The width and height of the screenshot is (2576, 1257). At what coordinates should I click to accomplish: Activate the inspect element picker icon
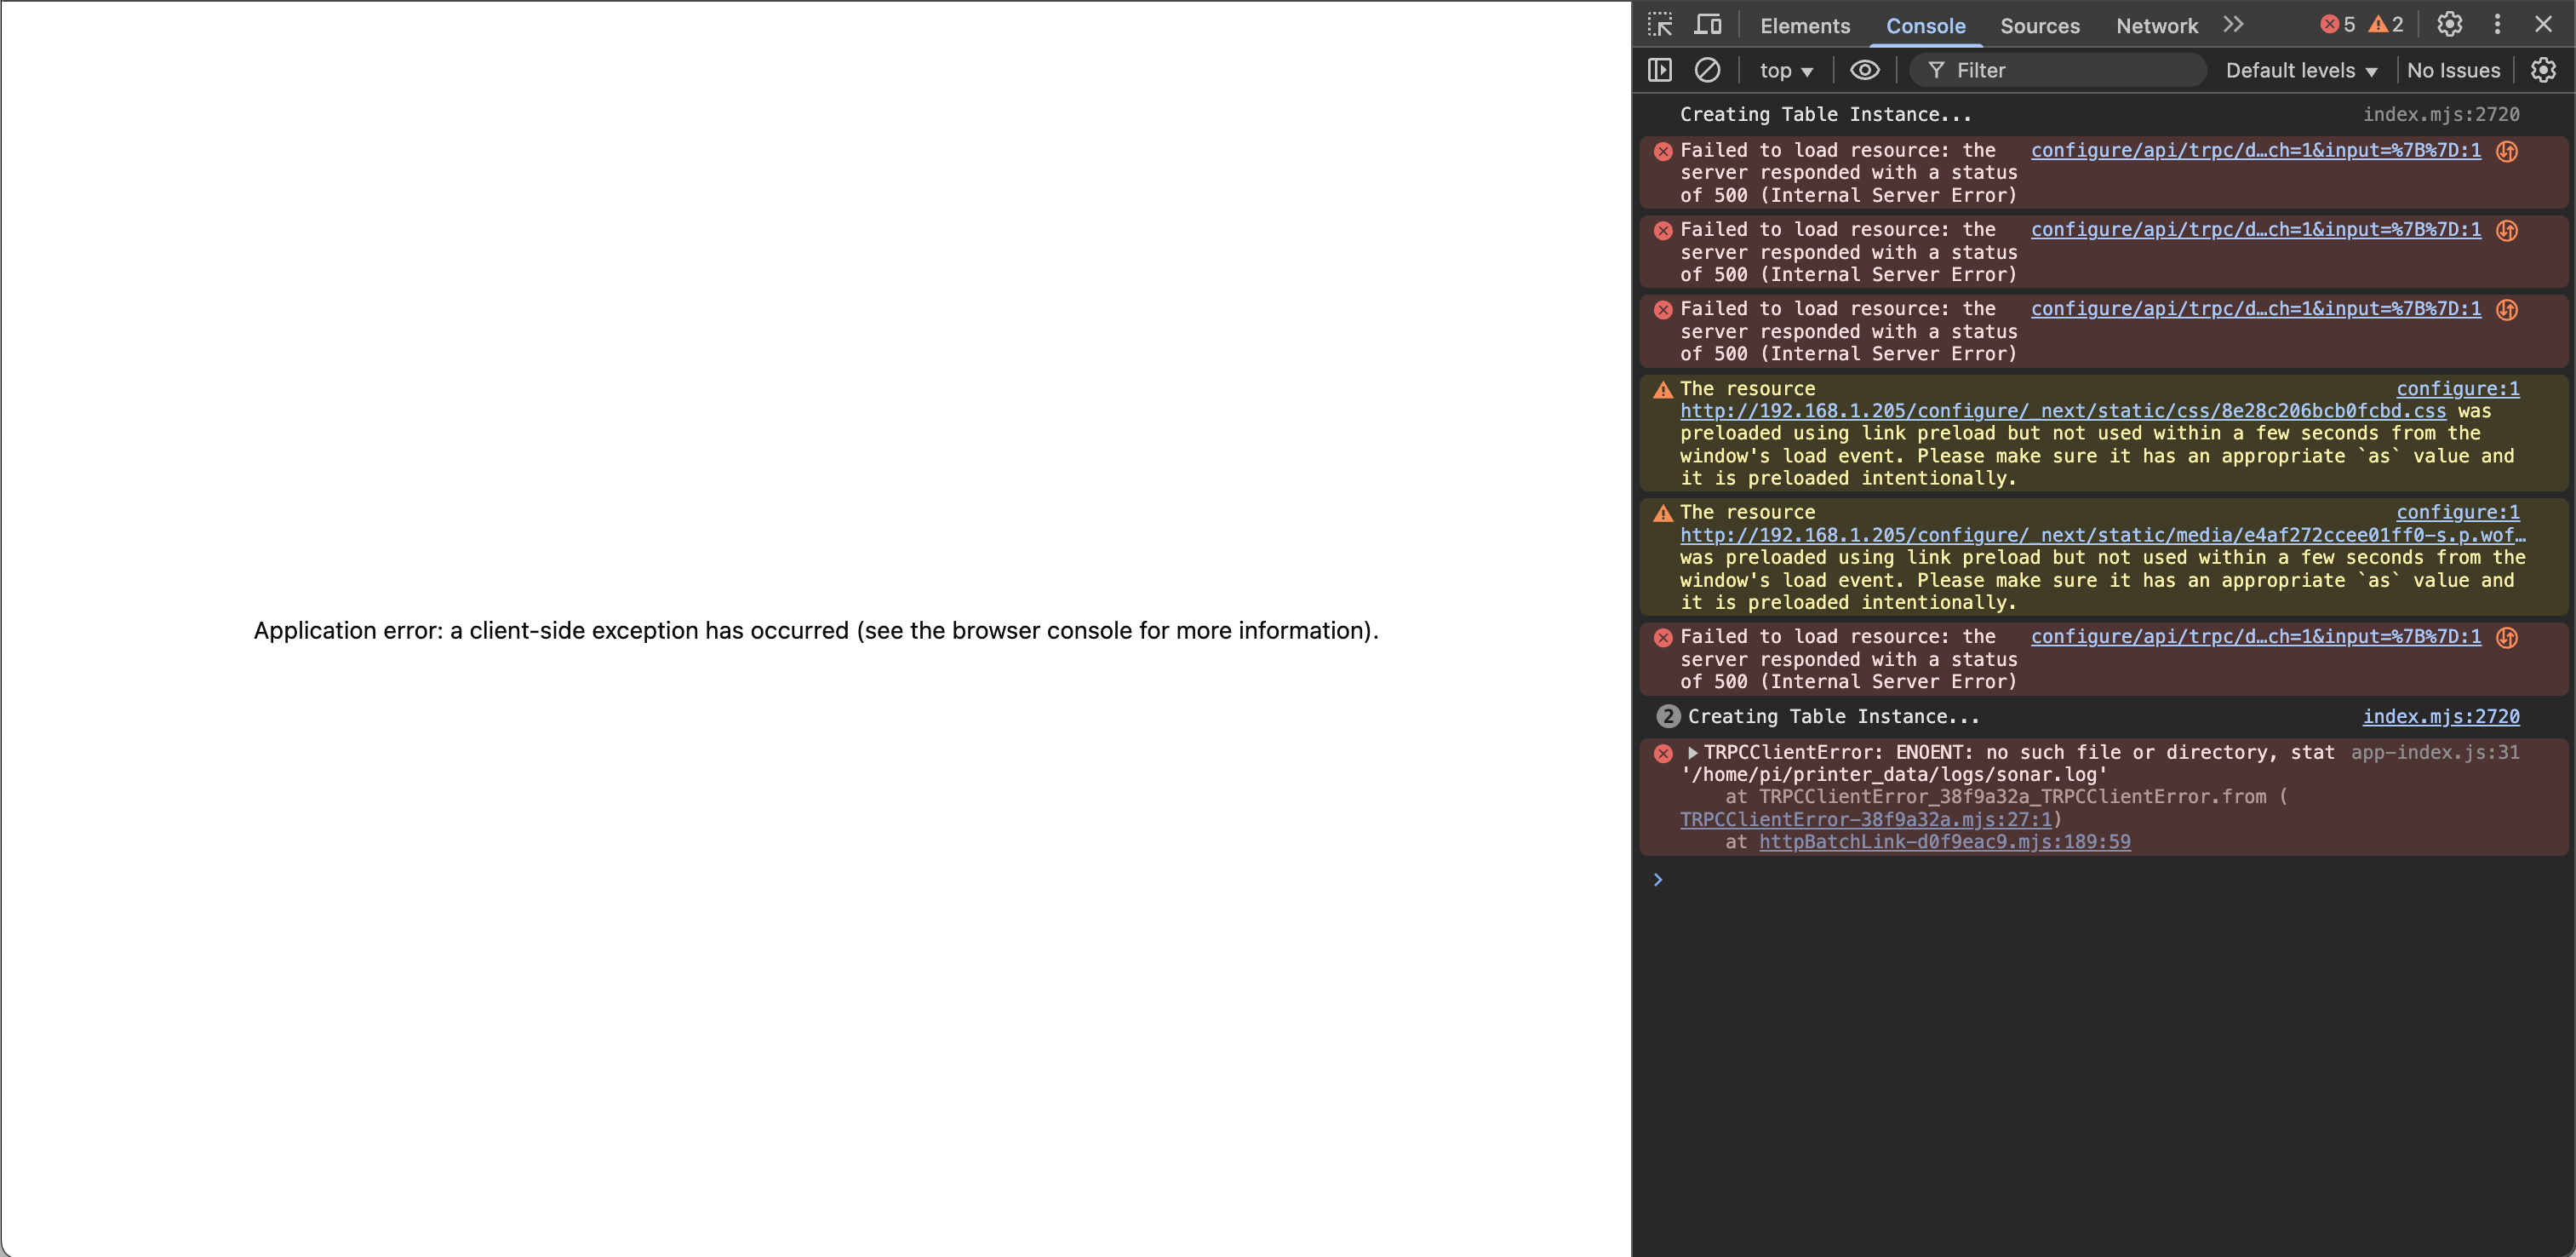[x=1660, y=25]
